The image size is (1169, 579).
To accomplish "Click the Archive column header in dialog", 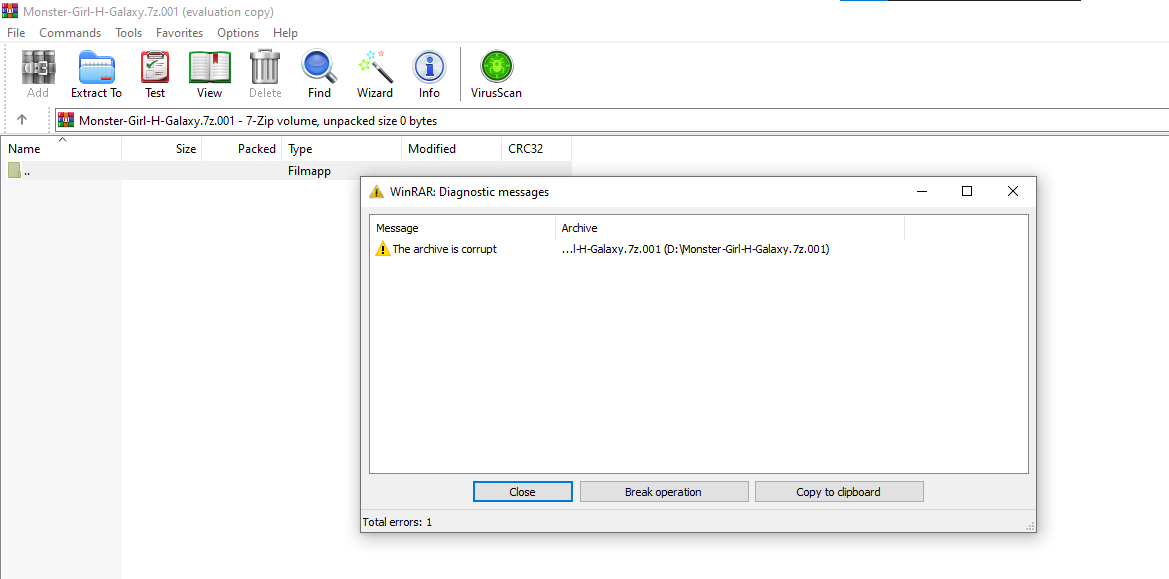I will click(x=730, y=228).
